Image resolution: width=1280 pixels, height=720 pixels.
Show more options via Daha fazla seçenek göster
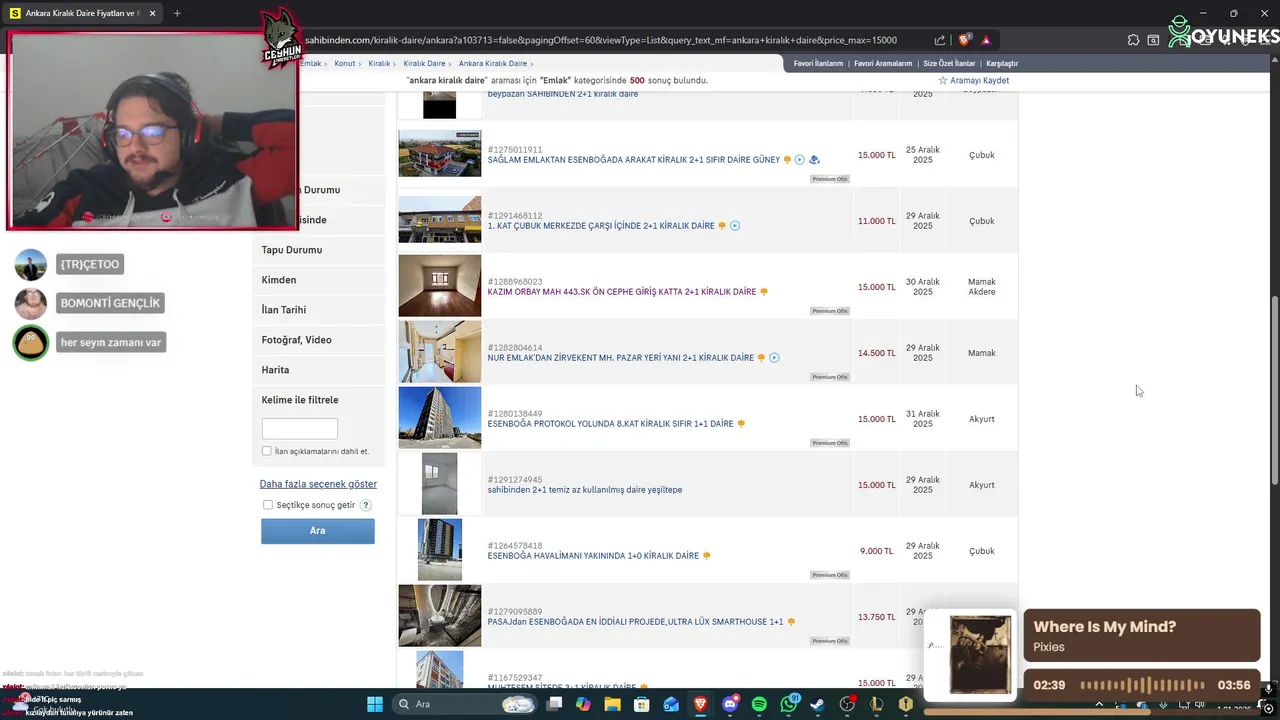coord(318,484)
